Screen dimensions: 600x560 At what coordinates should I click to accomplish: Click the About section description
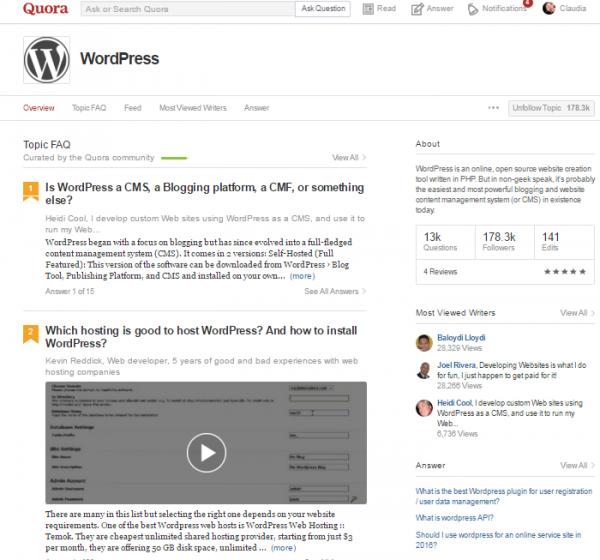click(505, 189)
